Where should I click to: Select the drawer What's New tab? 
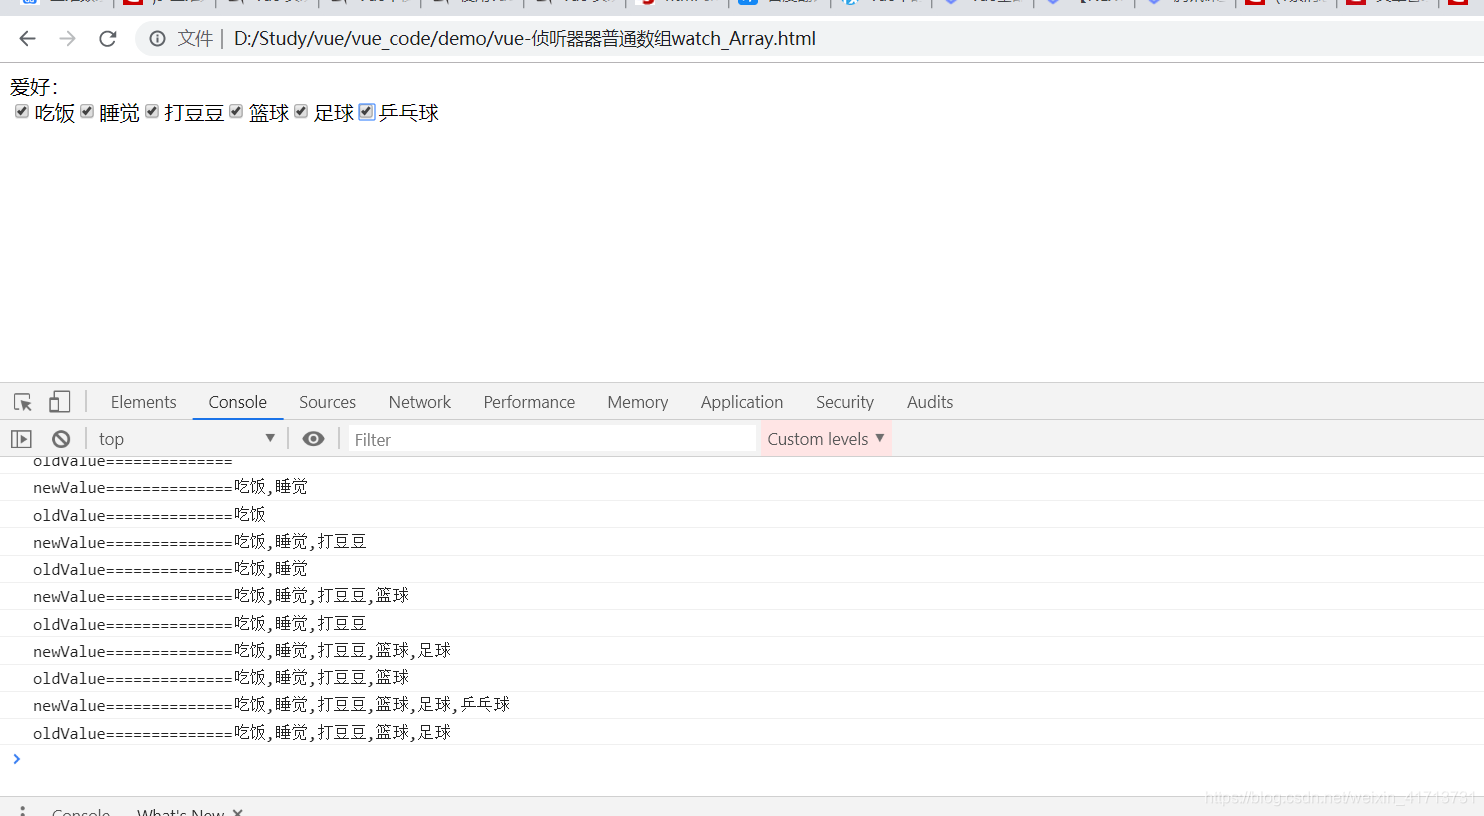[181, 811]
